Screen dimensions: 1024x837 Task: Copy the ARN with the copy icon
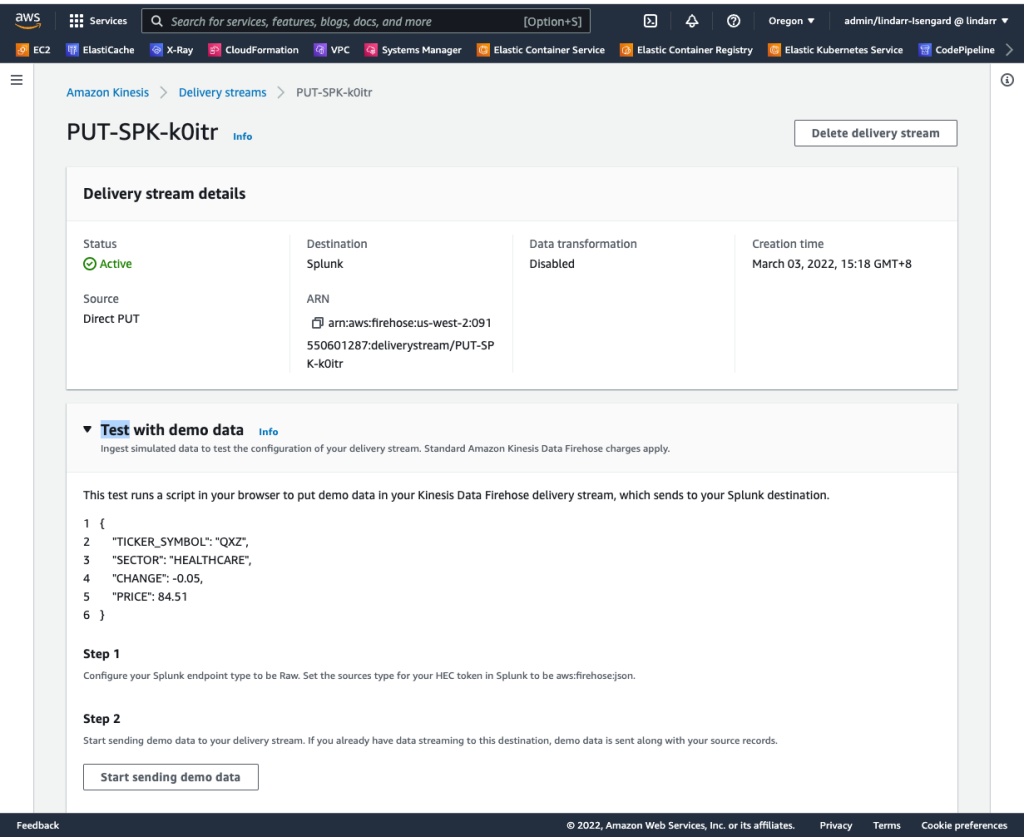317,323
